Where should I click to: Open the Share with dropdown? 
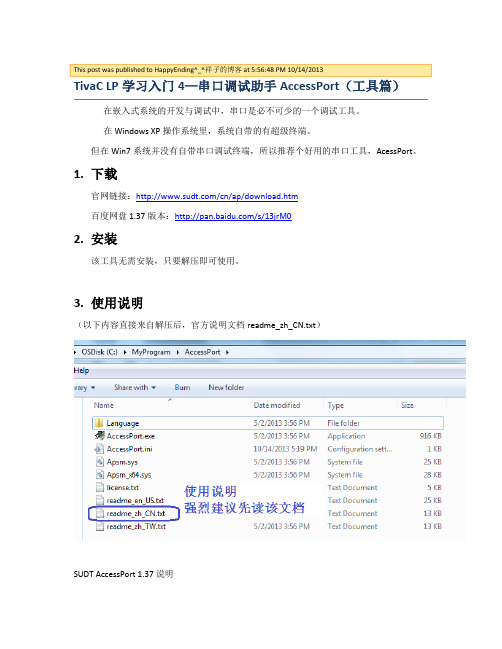(x=135, y=387)
